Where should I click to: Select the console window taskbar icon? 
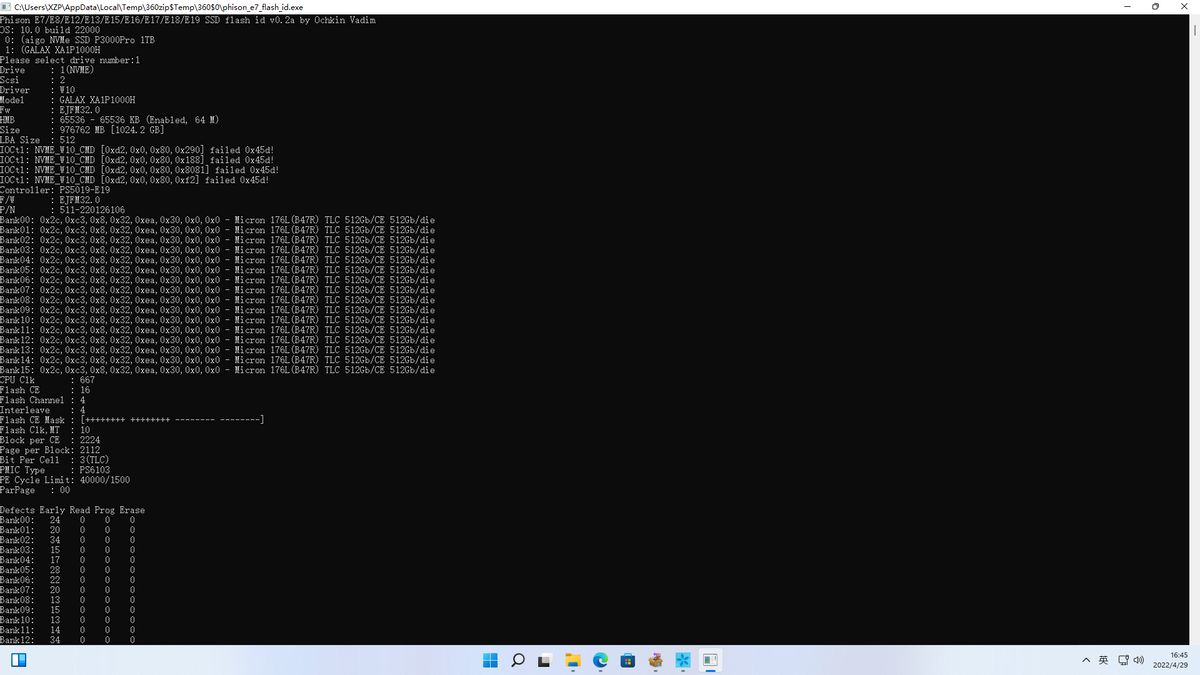711,660
